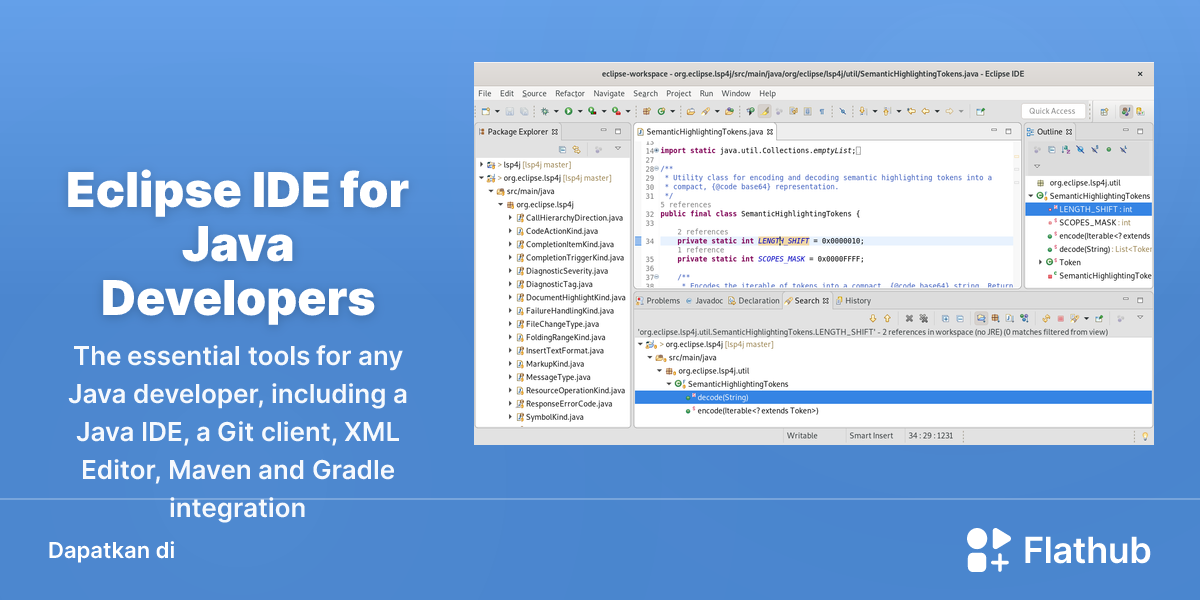
Task: Click Remove All Matches double-X icon
Action: point(923,319)
